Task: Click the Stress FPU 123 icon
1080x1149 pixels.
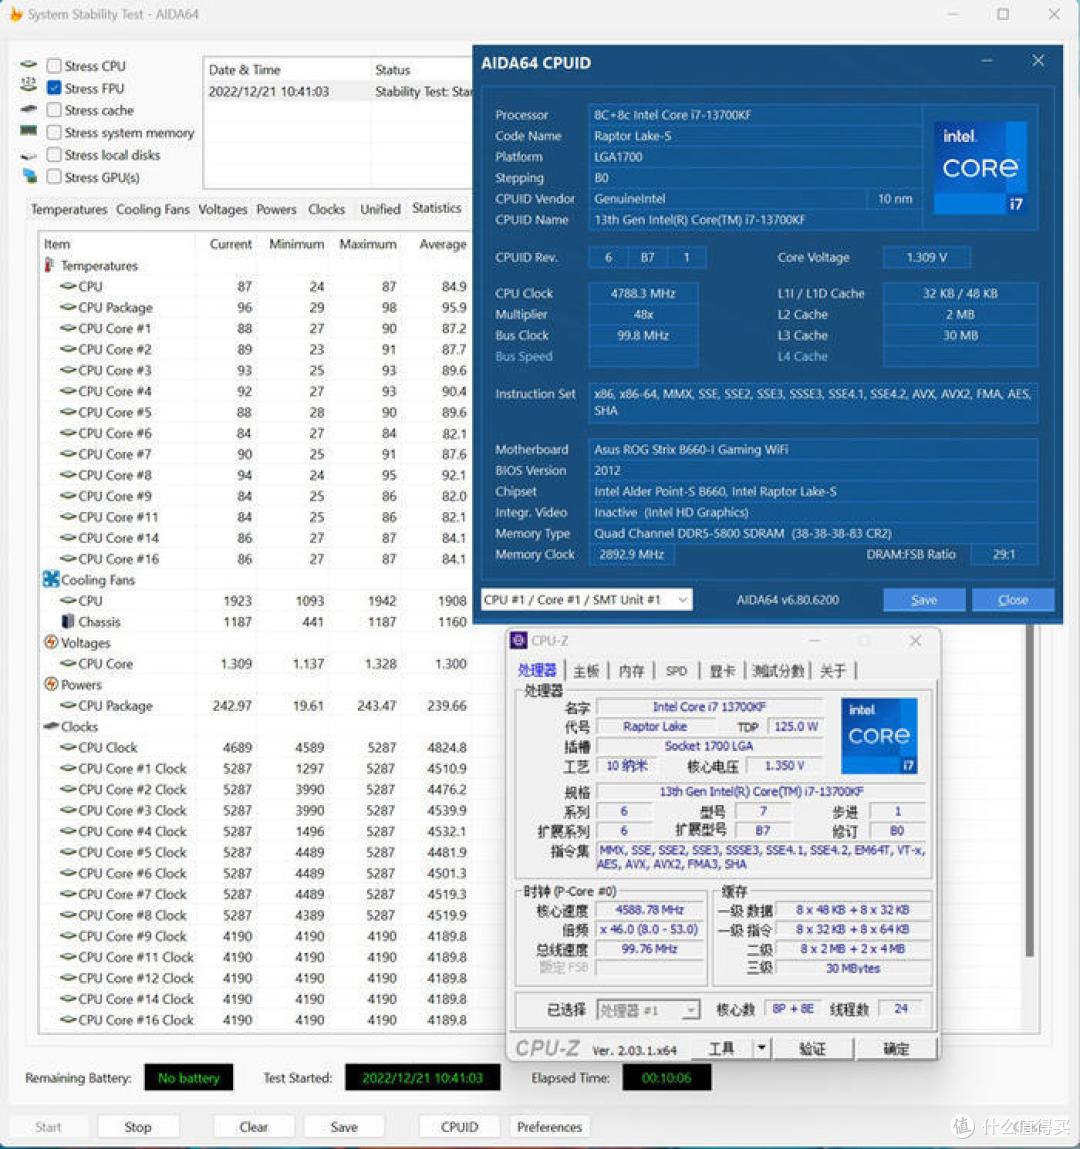Action: (x=29, y=85)
